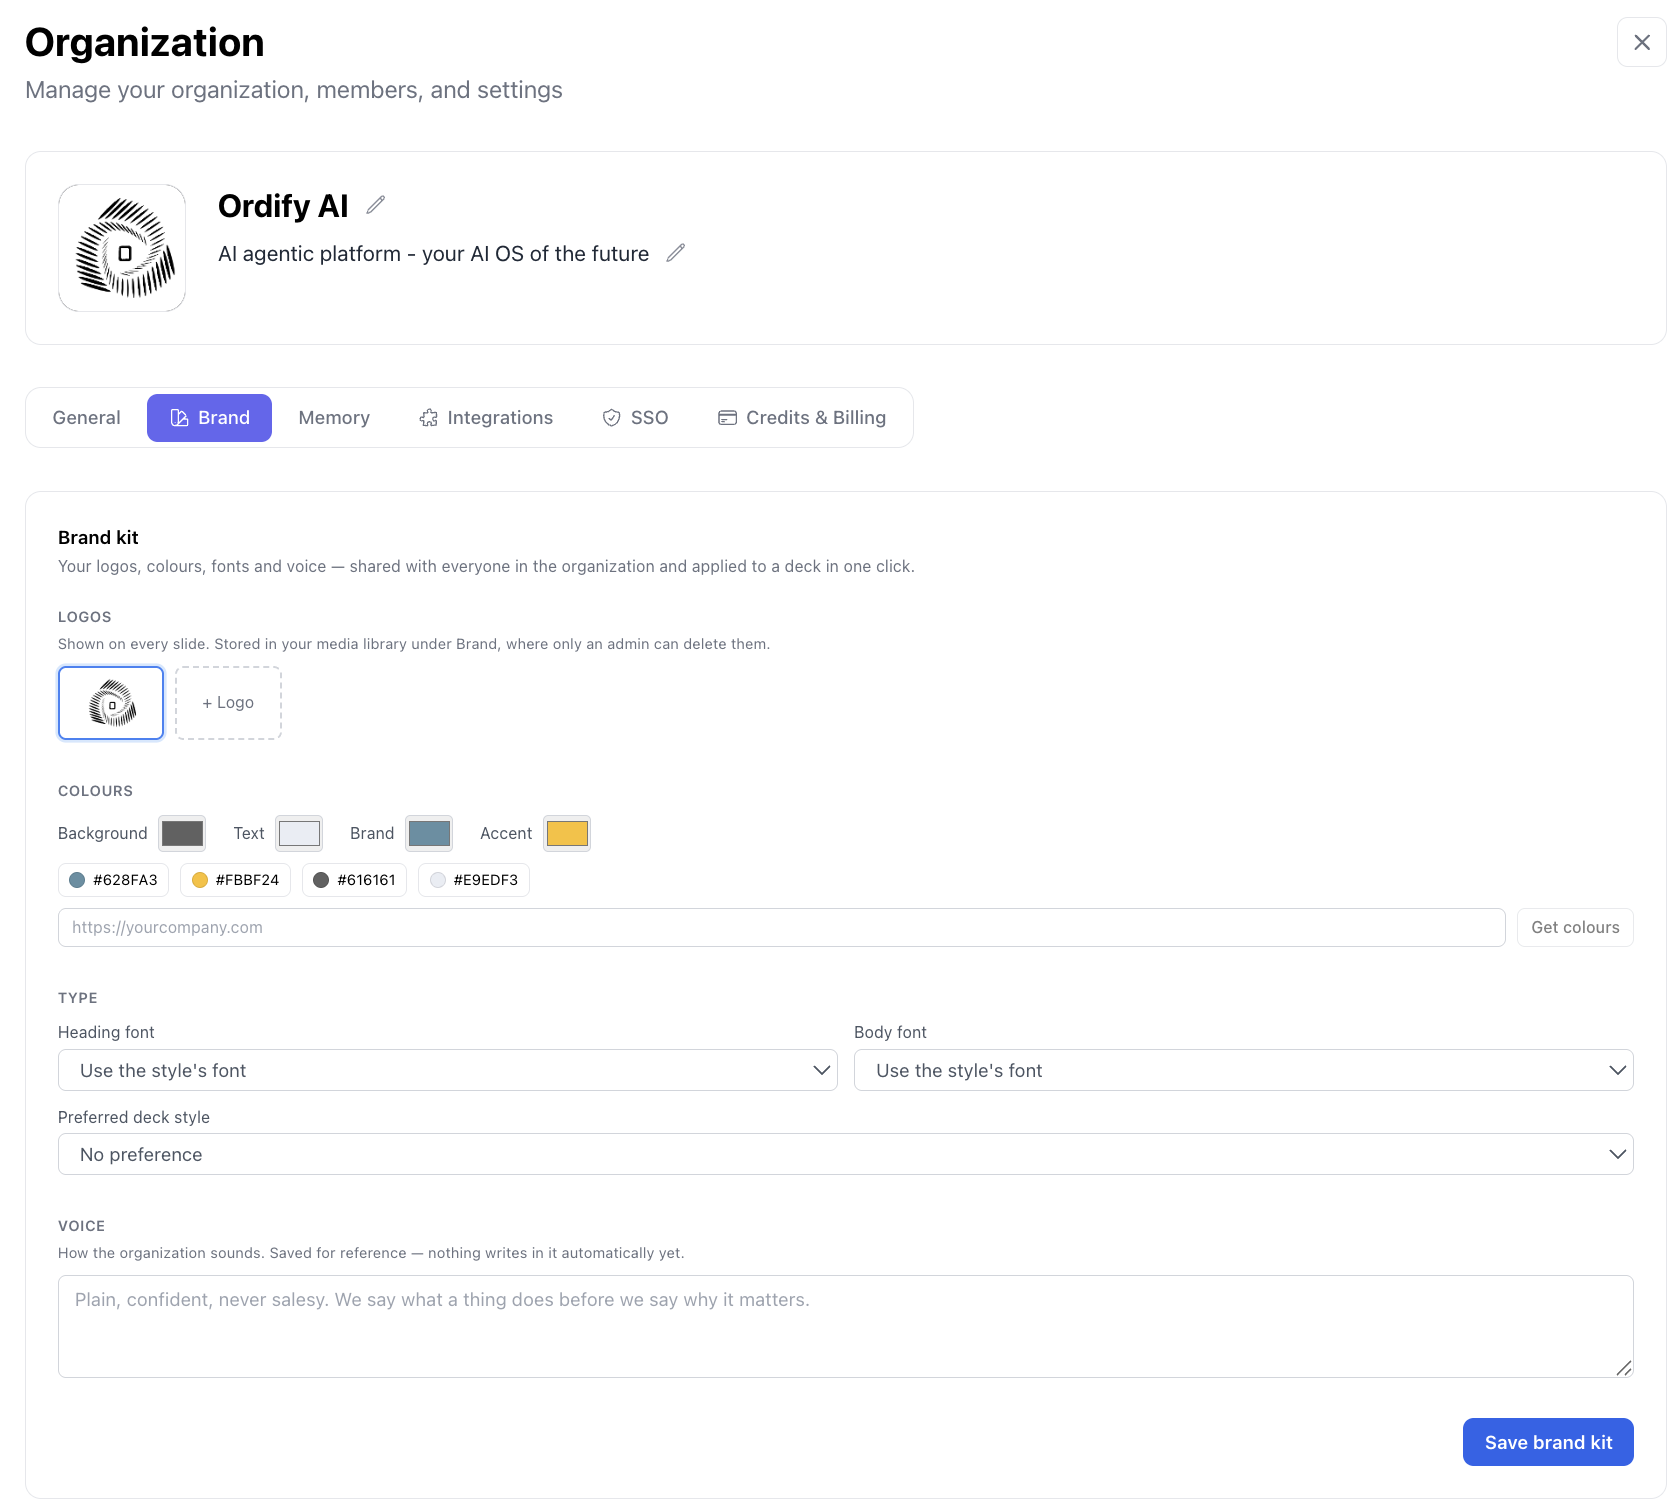Viewport: 1678px width, 1506px height.
Task: Focus the company website URL field
Action: click(782, 927)
